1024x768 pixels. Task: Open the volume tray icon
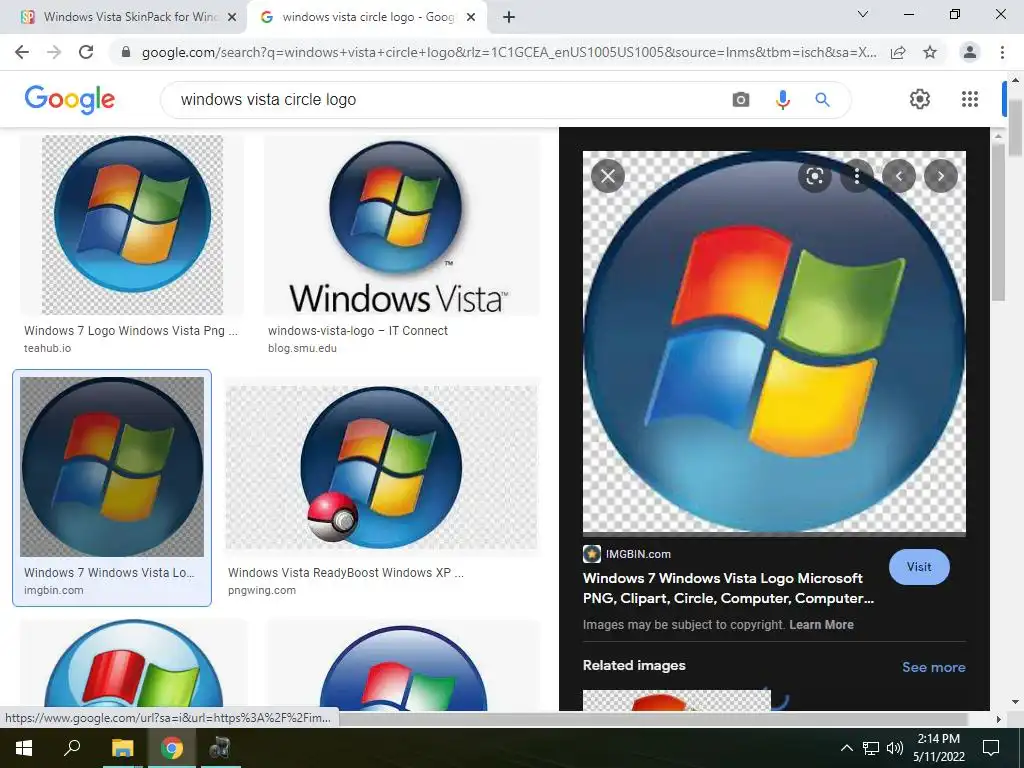tap(895, 748)
